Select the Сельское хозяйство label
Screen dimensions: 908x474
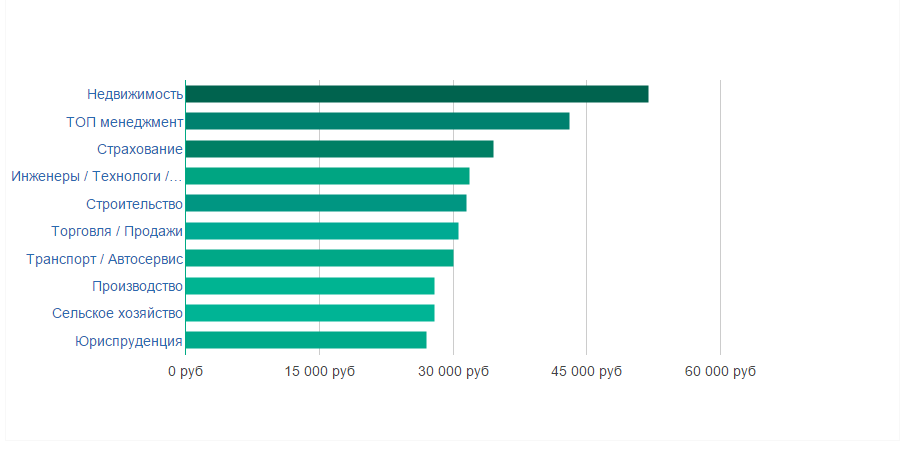point(118,313)
